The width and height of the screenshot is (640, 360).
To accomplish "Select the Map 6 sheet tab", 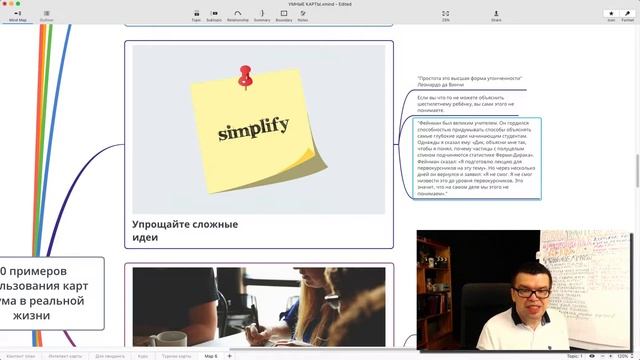I will click(x=211, y=356).
